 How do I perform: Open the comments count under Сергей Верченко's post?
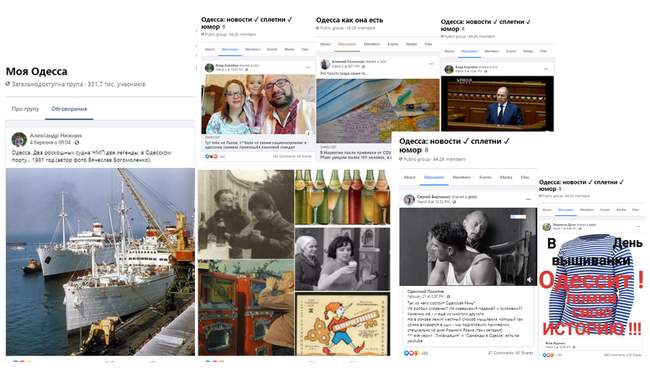point(500,353)
